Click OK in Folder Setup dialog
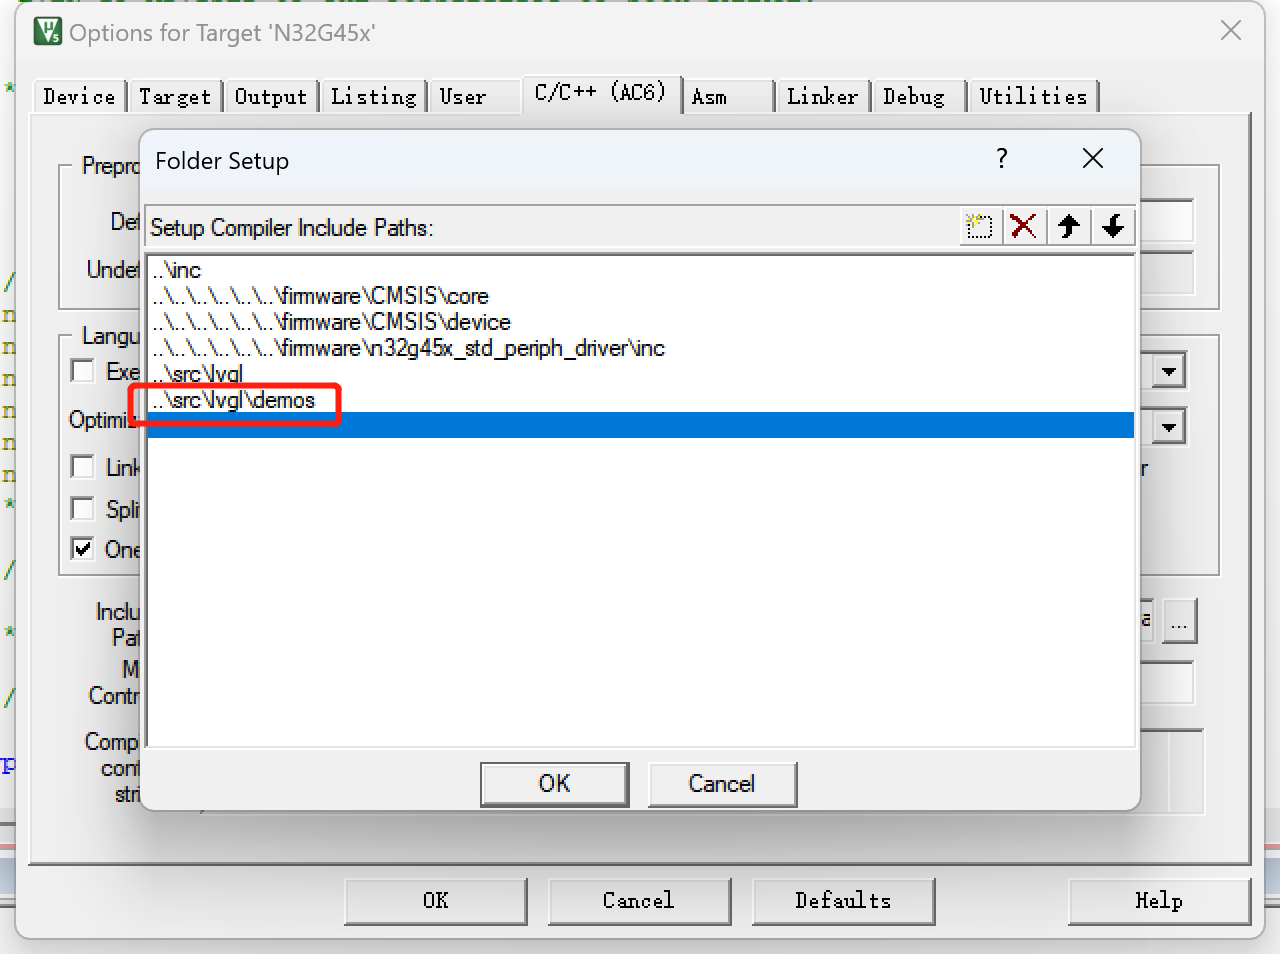The width and height of the screenshot is (1280, 954). (x=554, y=784)
